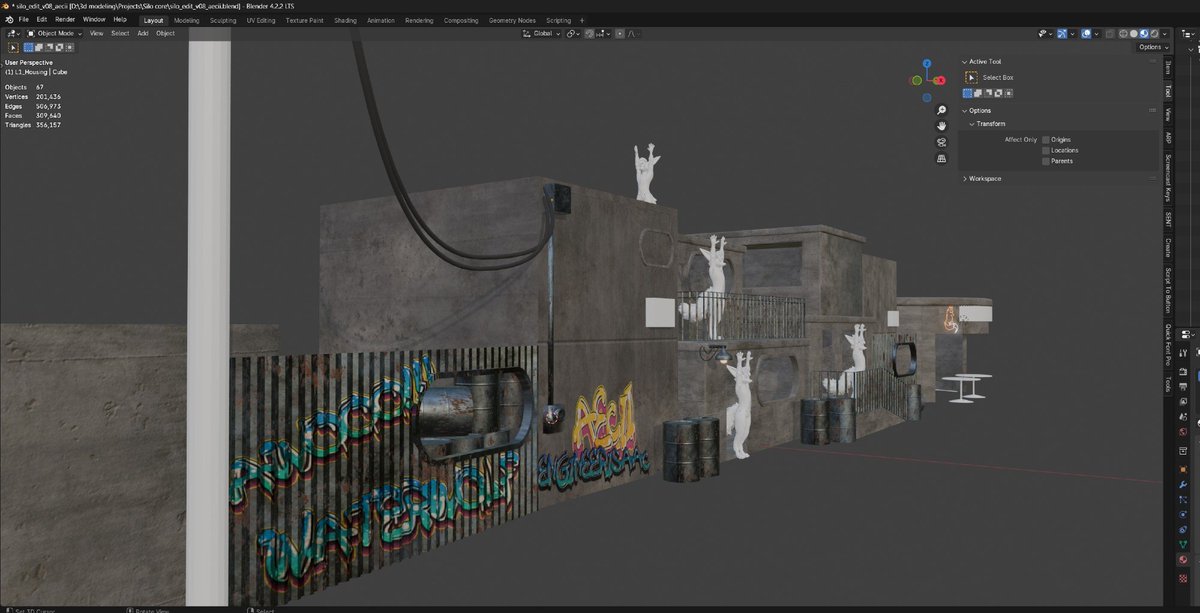Image resolution: width=1200 pixels, height=613 pixels.
Task: Toggle snapping magnet icon
Action: 590,33
